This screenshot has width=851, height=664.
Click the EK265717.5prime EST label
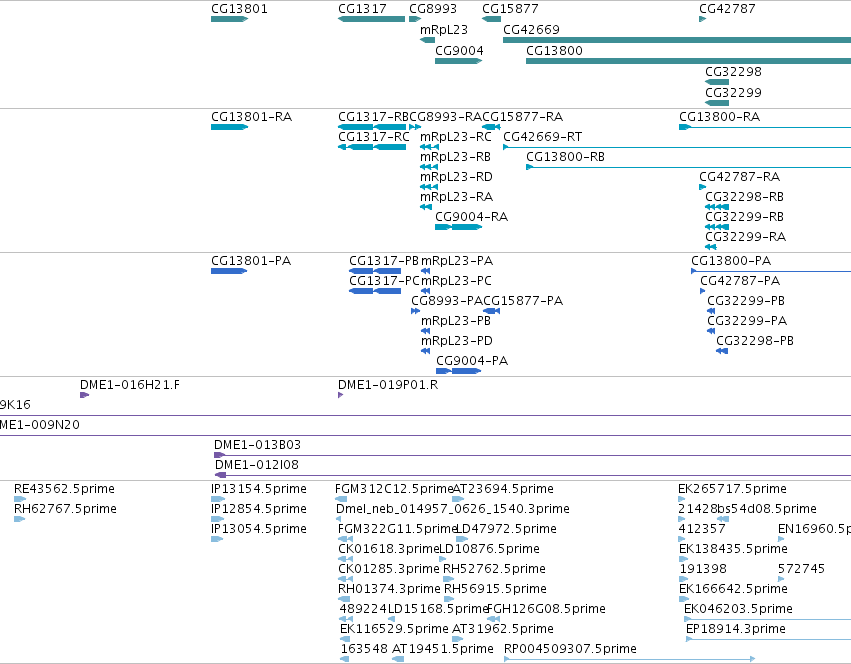coord(732,489)
